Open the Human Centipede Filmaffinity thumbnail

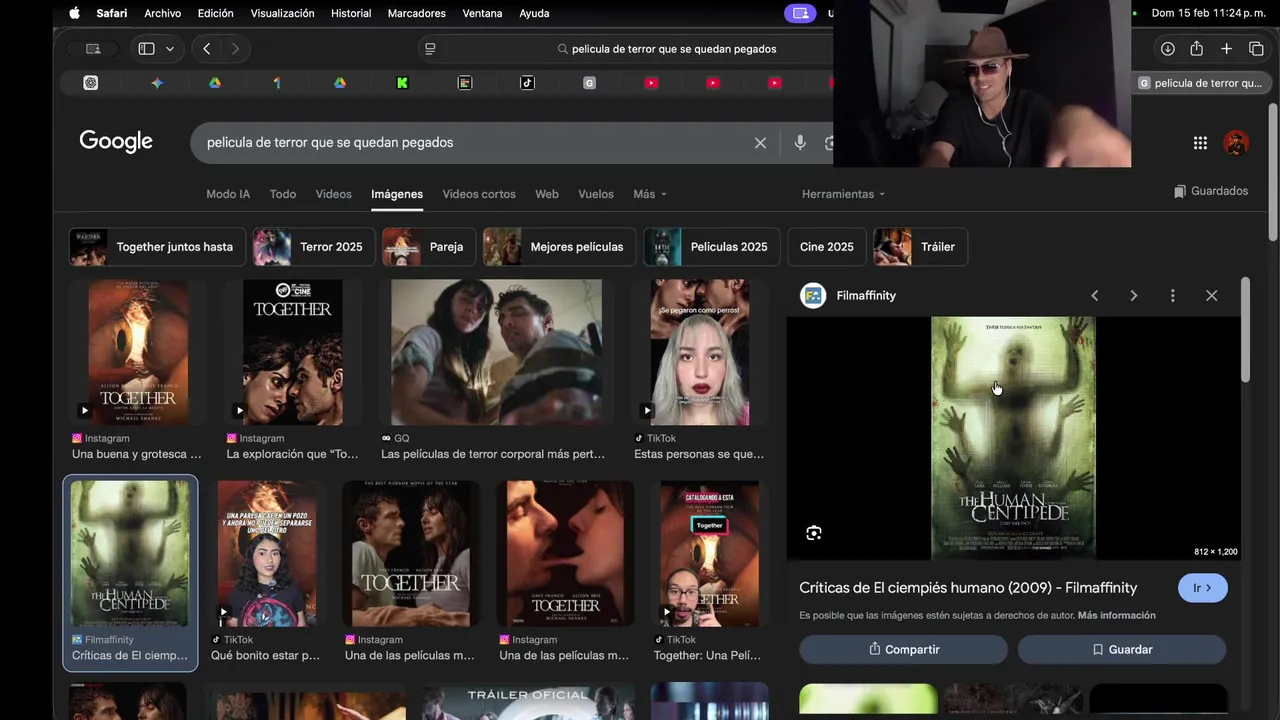tap(130, 554)
